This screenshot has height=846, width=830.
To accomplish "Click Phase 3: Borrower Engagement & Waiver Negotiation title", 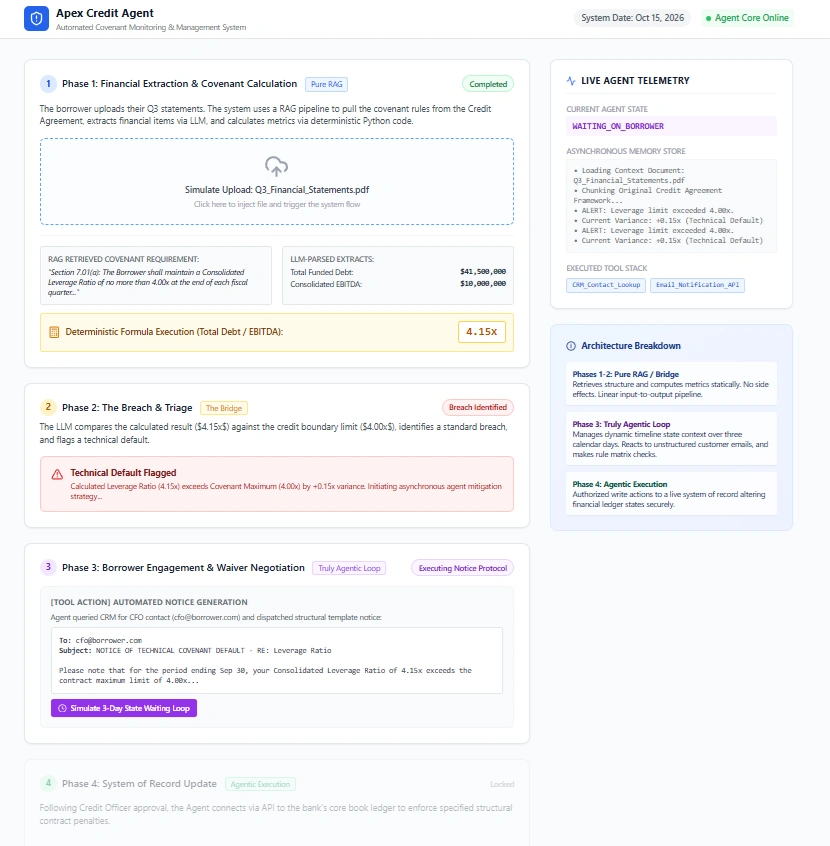I will coord(183,568).
